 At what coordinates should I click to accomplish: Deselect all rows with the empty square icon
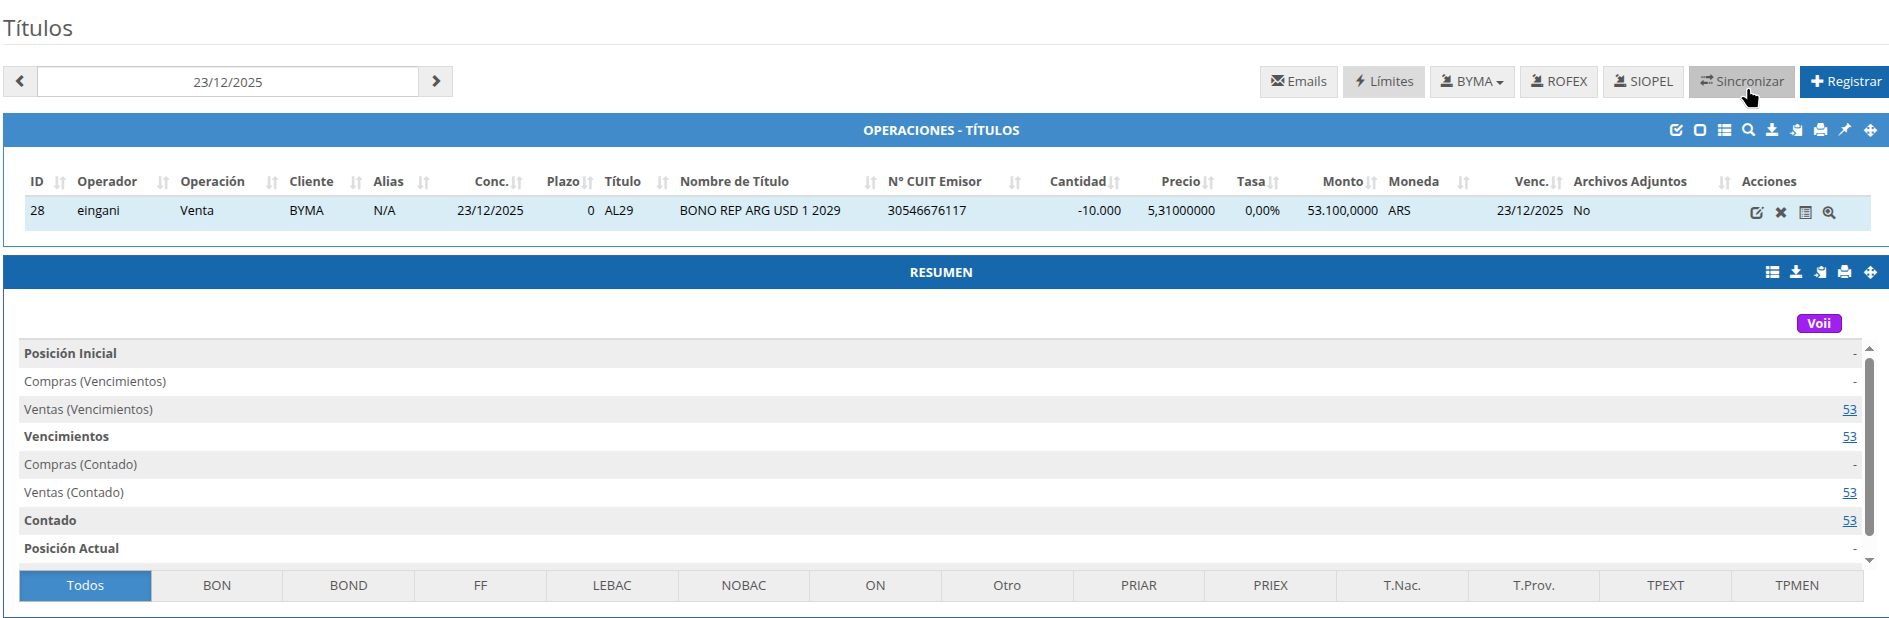point(1700,130)
